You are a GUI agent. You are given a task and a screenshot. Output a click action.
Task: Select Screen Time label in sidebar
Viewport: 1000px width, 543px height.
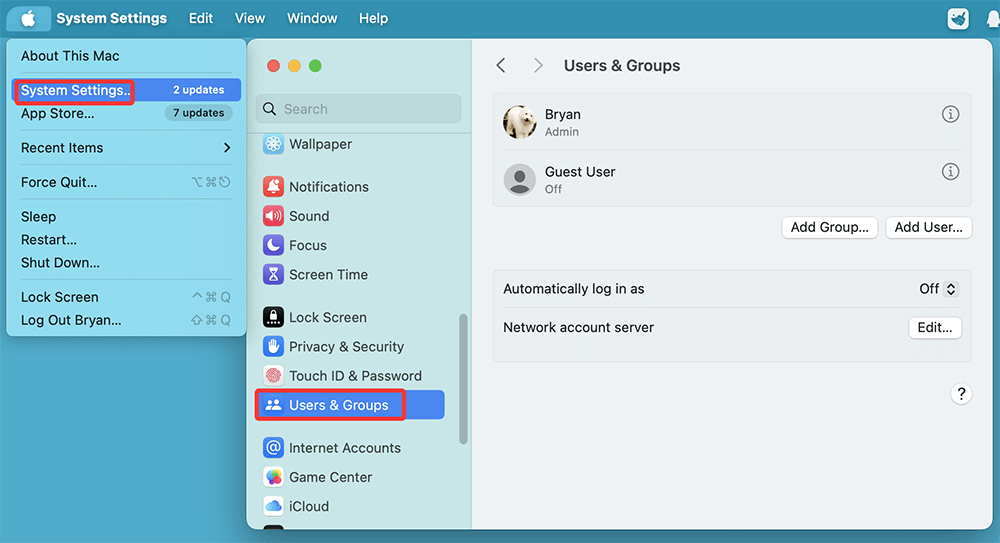click(x=328, y=275)
